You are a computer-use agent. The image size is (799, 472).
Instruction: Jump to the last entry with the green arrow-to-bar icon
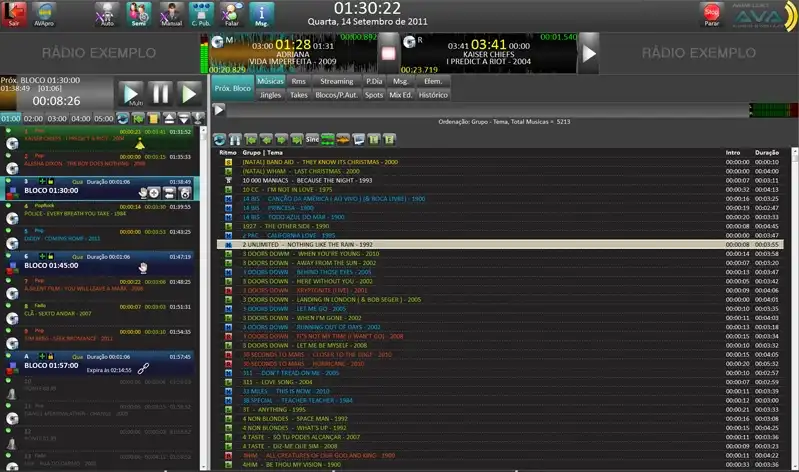pos(297,140)
